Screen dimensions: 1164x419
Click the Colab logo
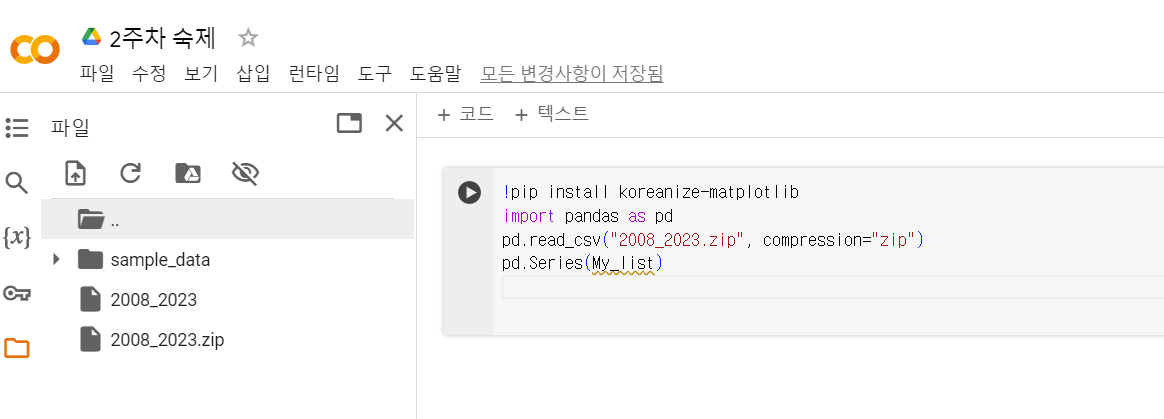pyautogui.click(x=34, y=50)
